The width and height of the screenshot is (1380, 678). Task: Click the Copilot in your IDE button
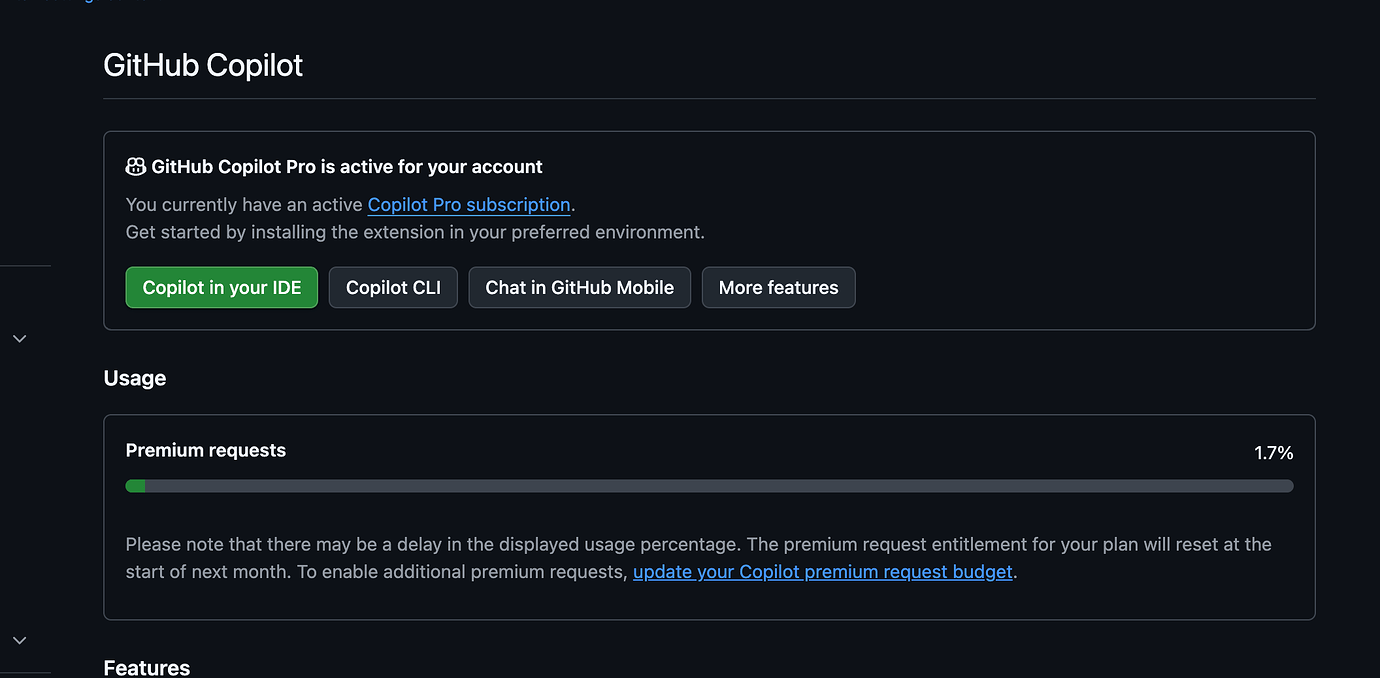coord(222,287)
